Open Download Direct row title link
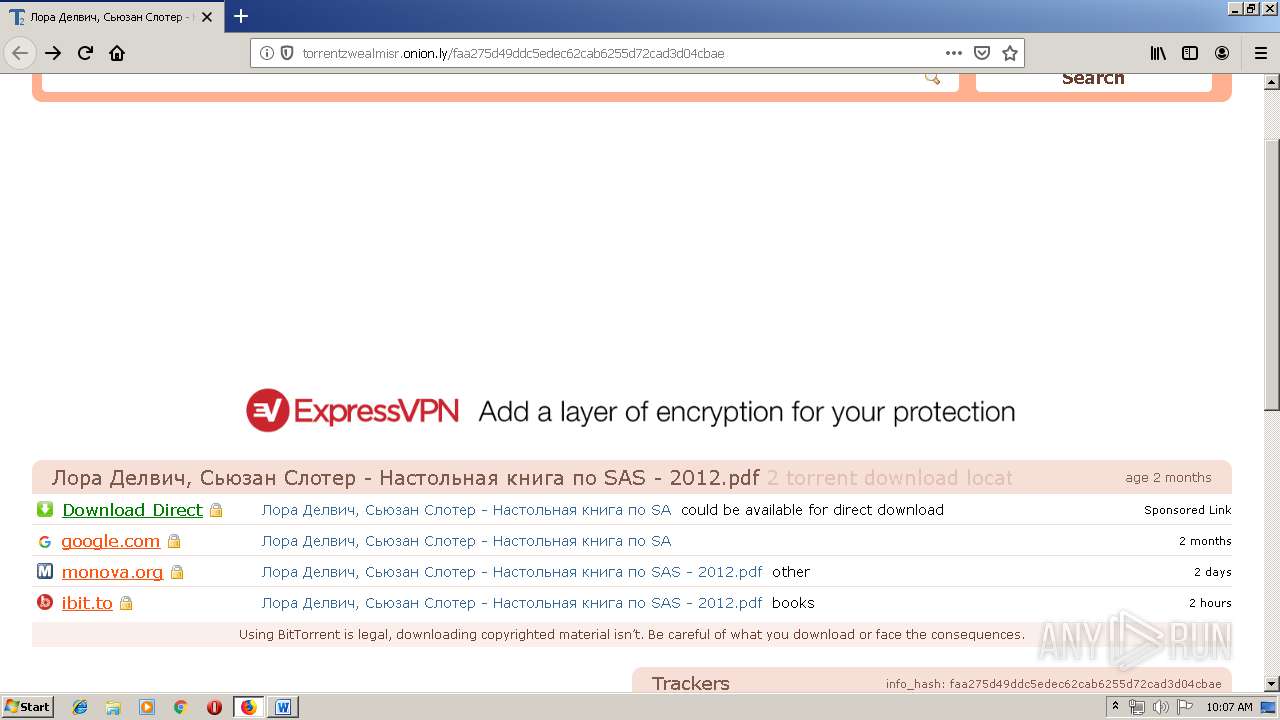 (x=466, y=510)
